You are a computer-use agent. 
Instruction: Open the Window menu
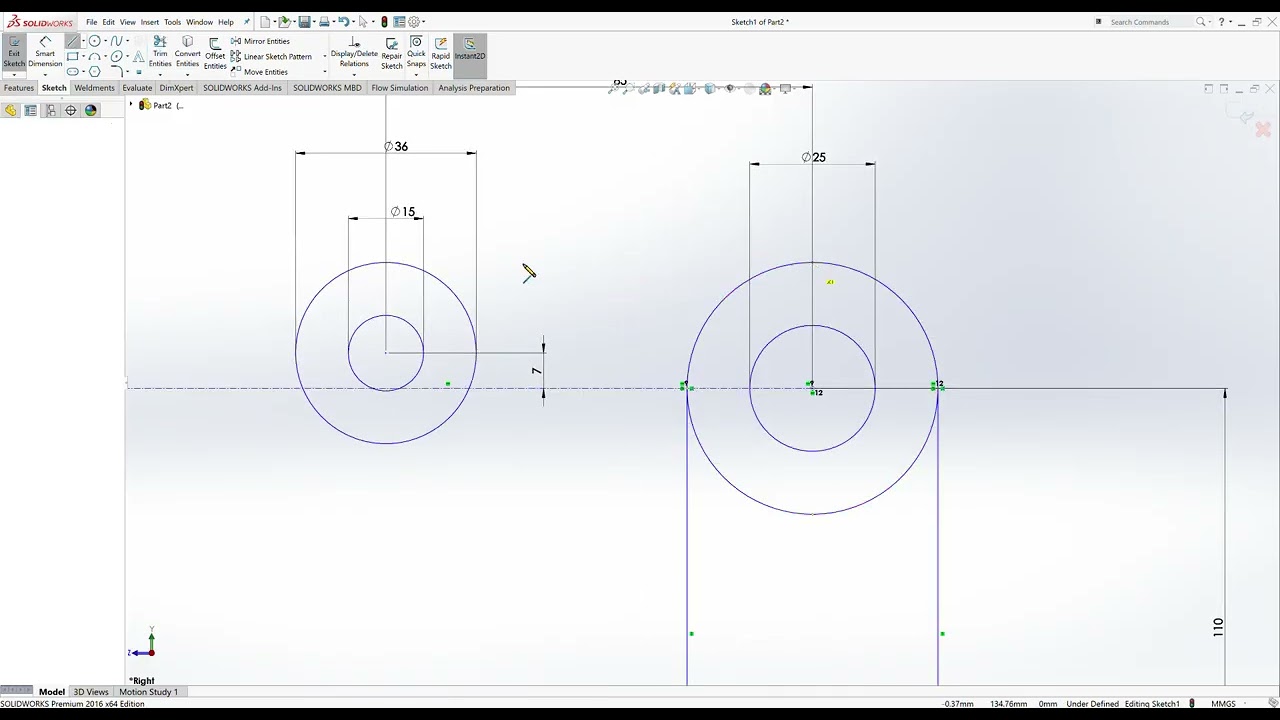[199, 22]
